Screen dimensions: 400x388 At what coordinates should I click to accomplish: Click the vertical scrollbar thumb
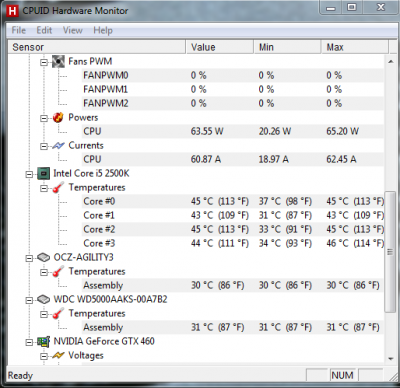(x=390, y=252)
